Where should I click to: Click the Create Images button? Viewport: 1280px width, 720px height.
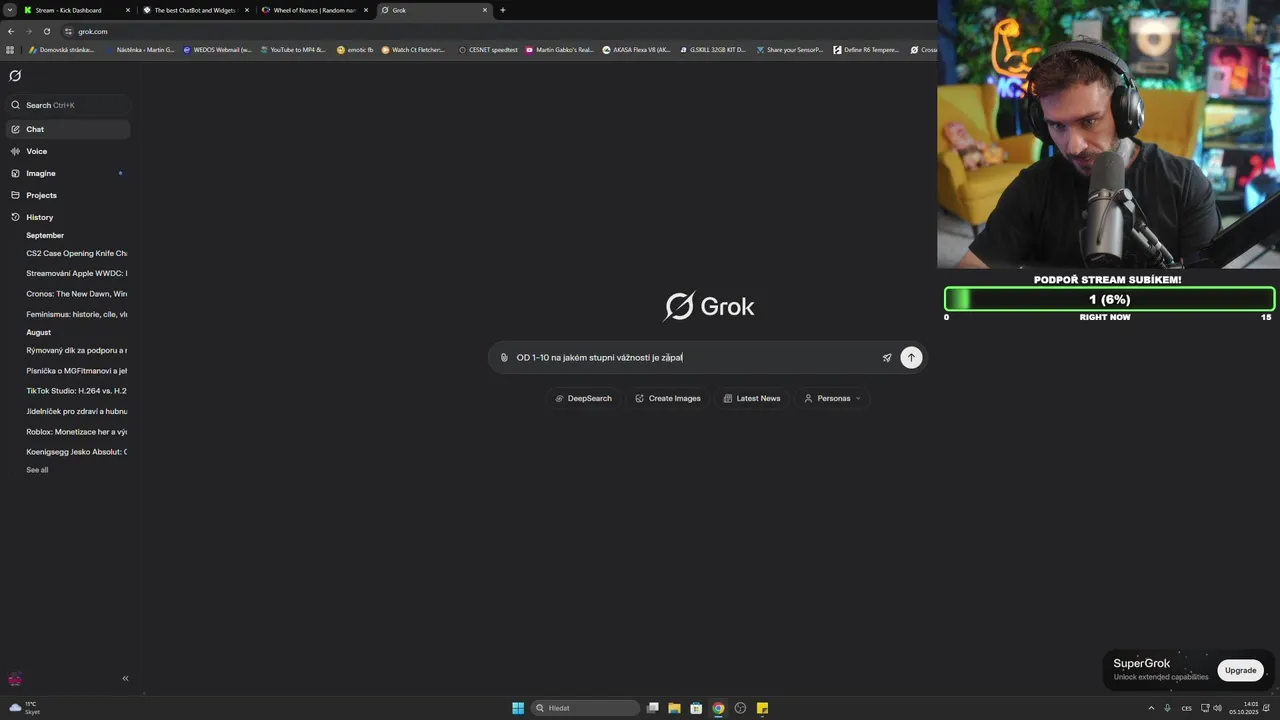coord(668,398)
